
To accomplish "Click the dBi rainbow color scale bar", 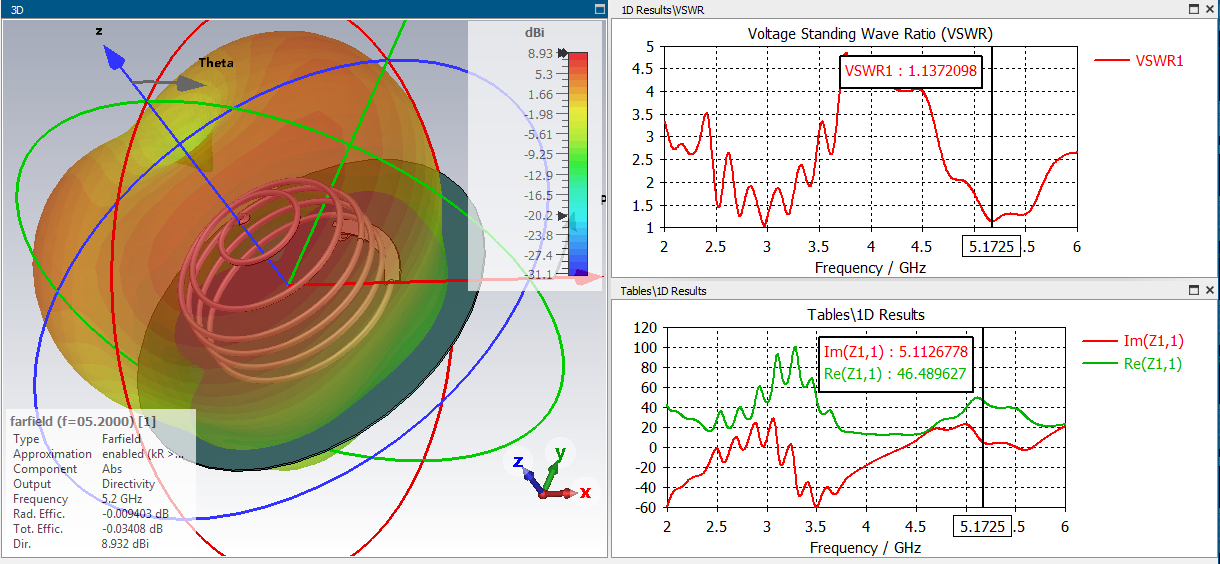I will [578, 163].
